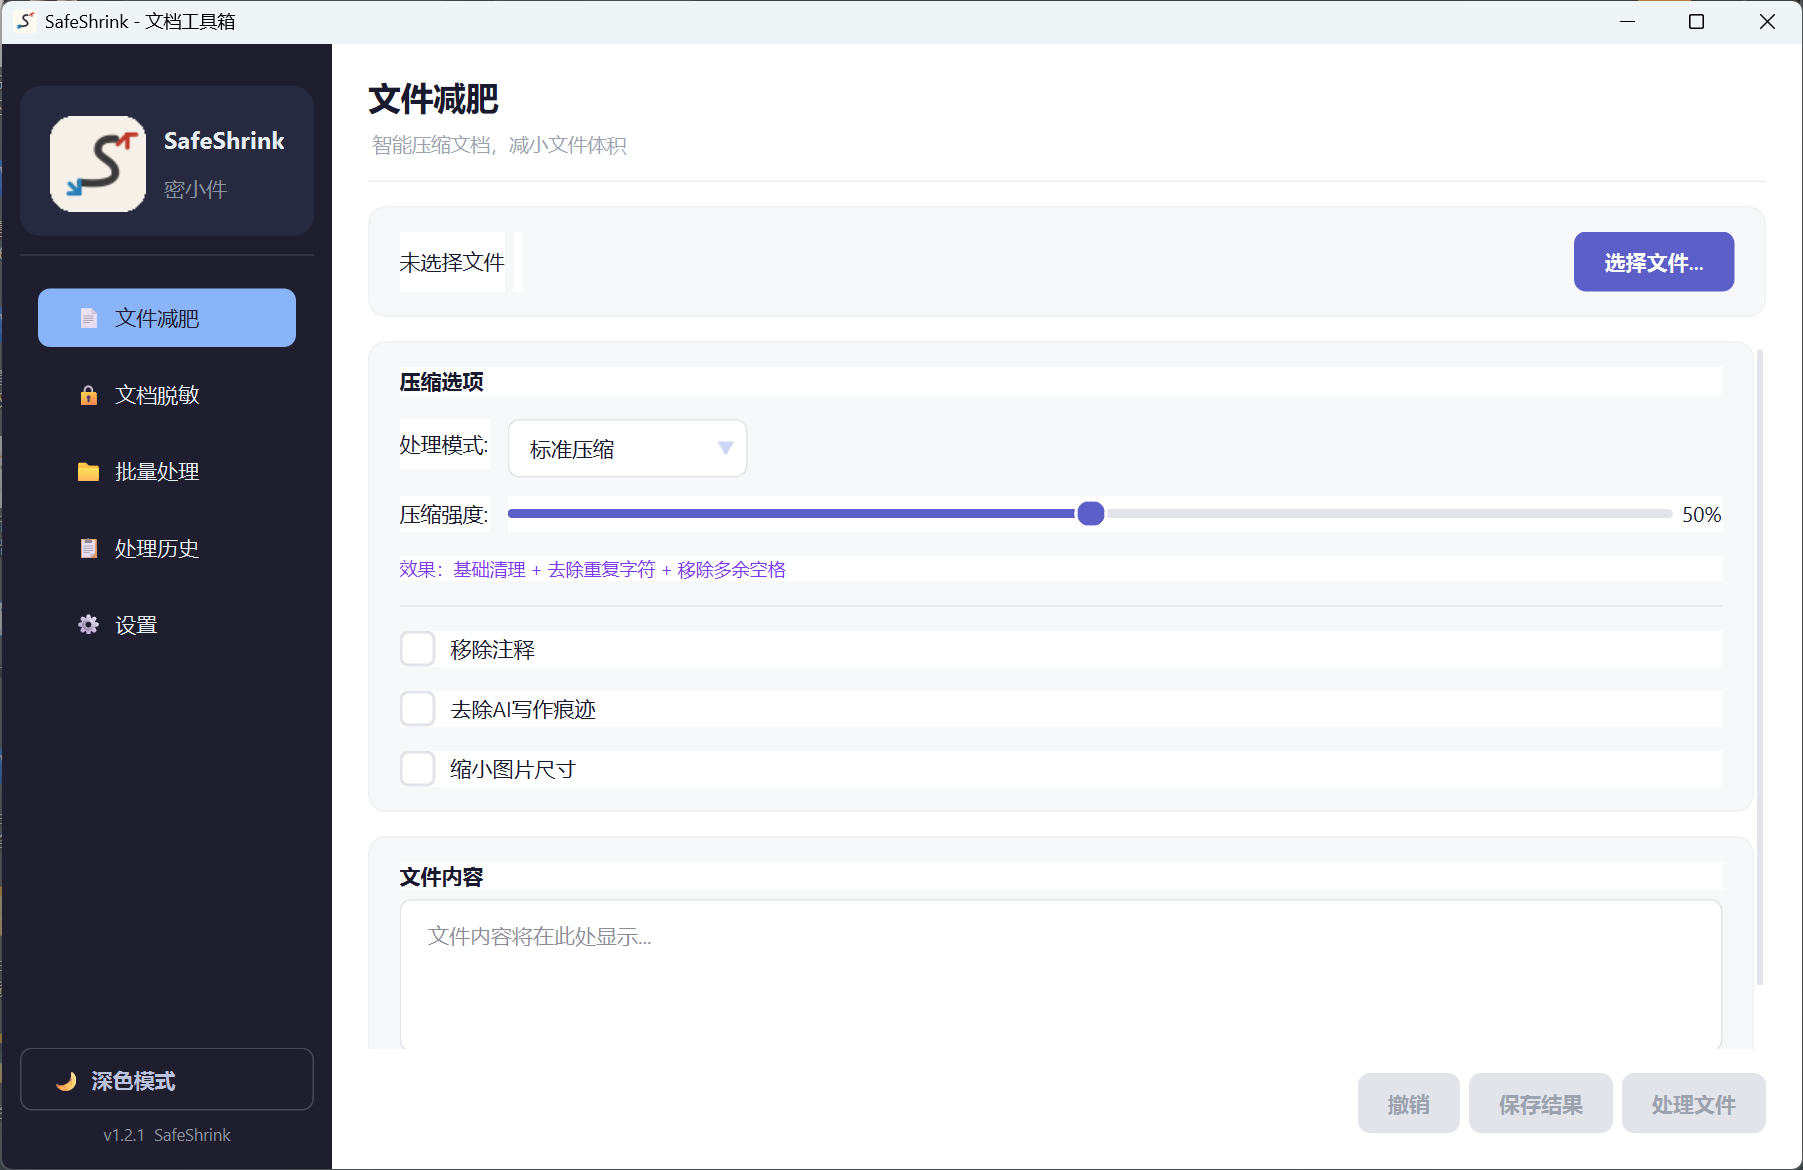Click the v1.2.1 SafeShrink version text
Viewport: 1803px width, 1170px height.
pos(167,1135)
